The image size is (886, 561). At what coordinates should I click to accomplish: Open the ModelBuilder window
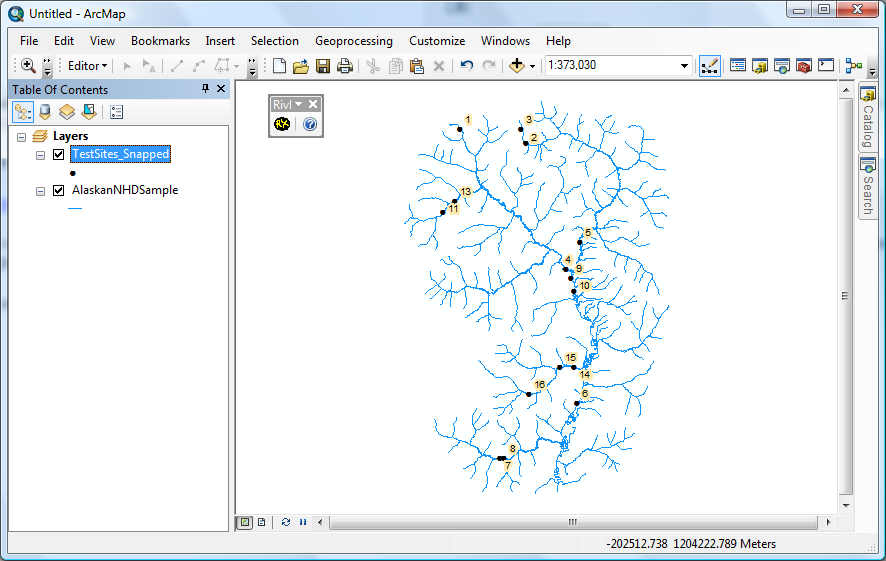click(x=853, y=66)
